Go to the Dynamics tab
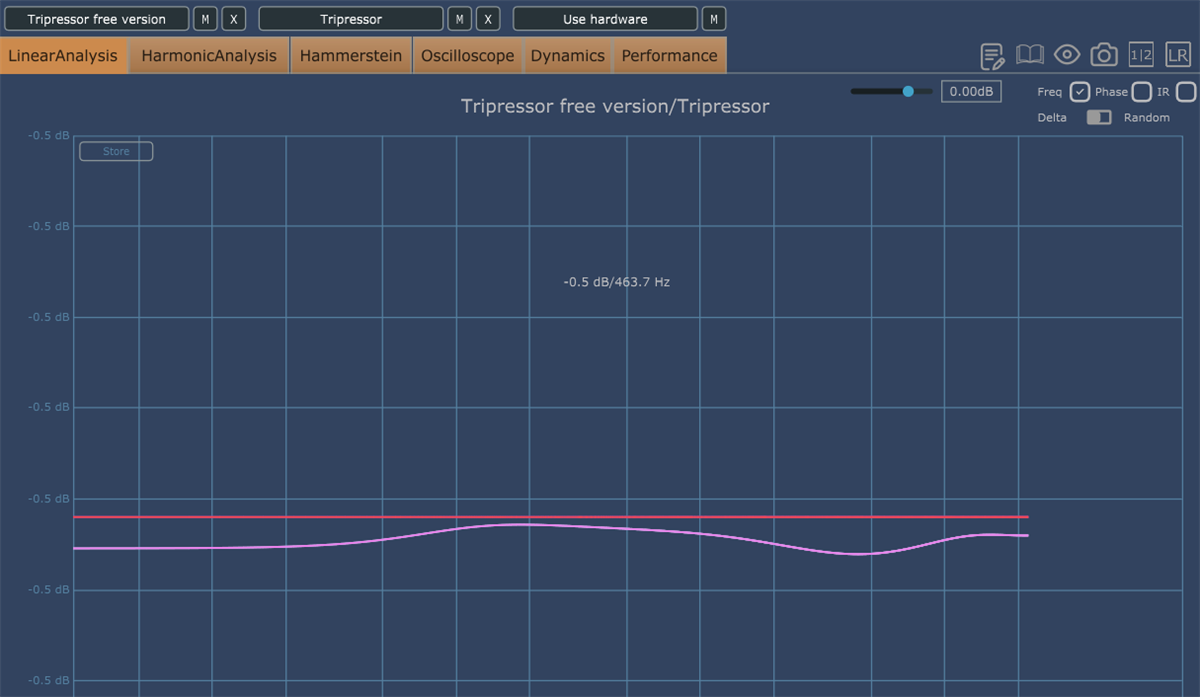 (x=567, y=56)
